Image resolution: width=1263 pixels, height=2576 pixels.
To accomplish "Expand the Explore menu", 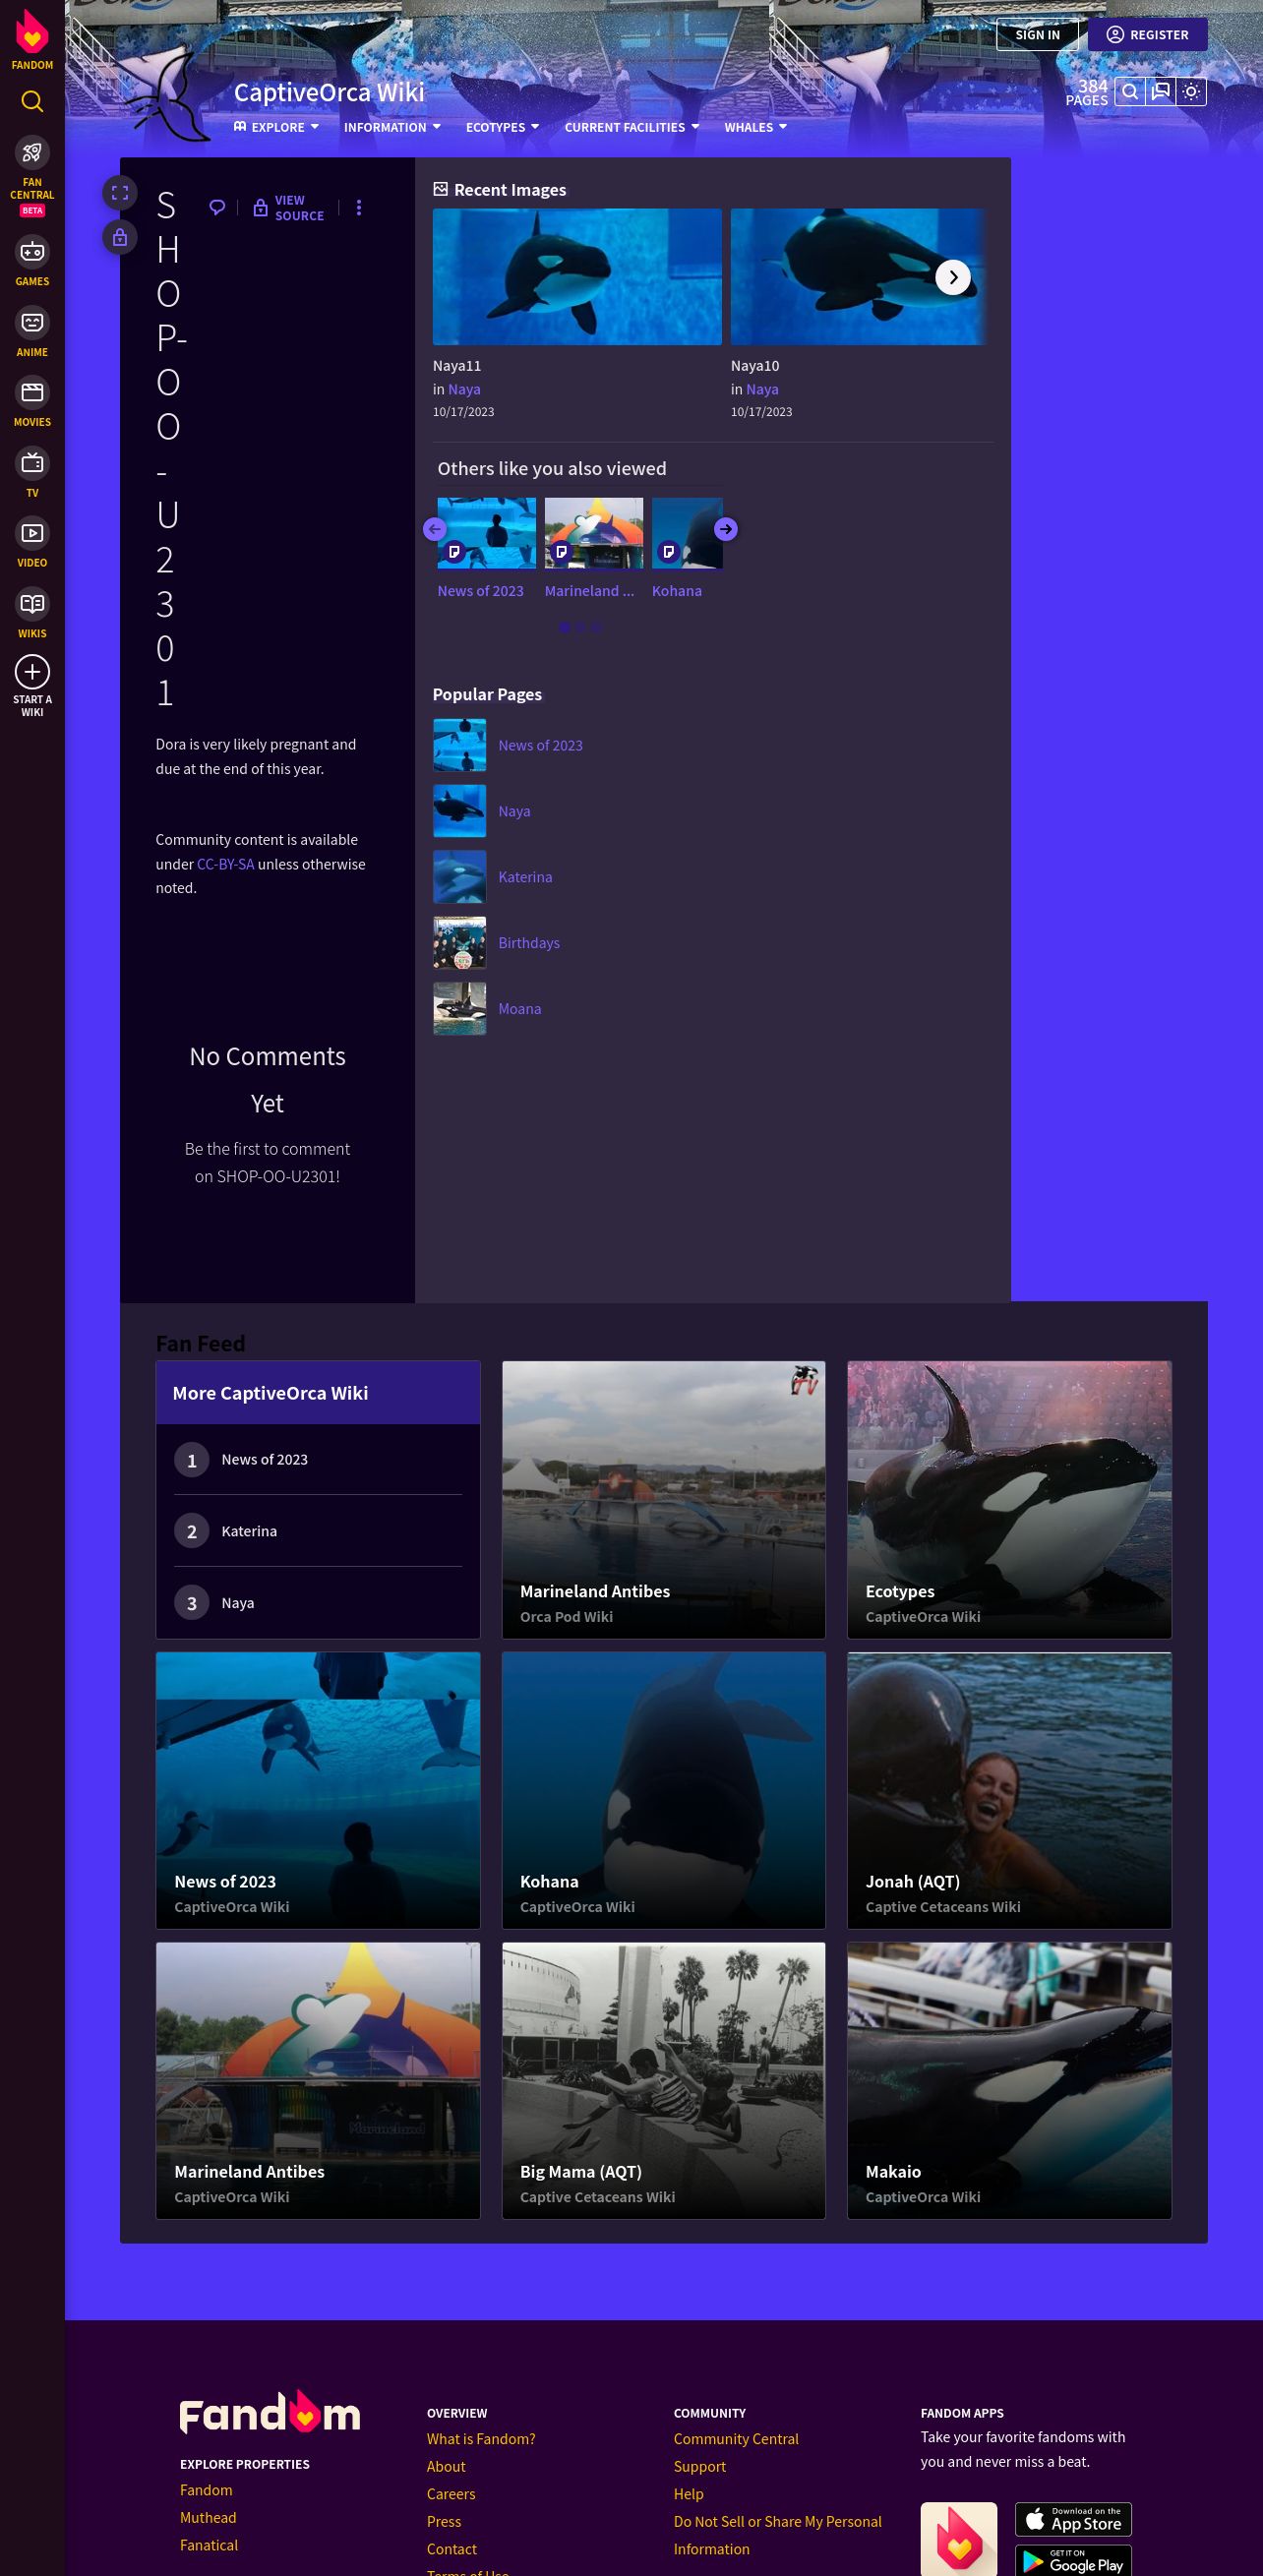I will point(276,127).
